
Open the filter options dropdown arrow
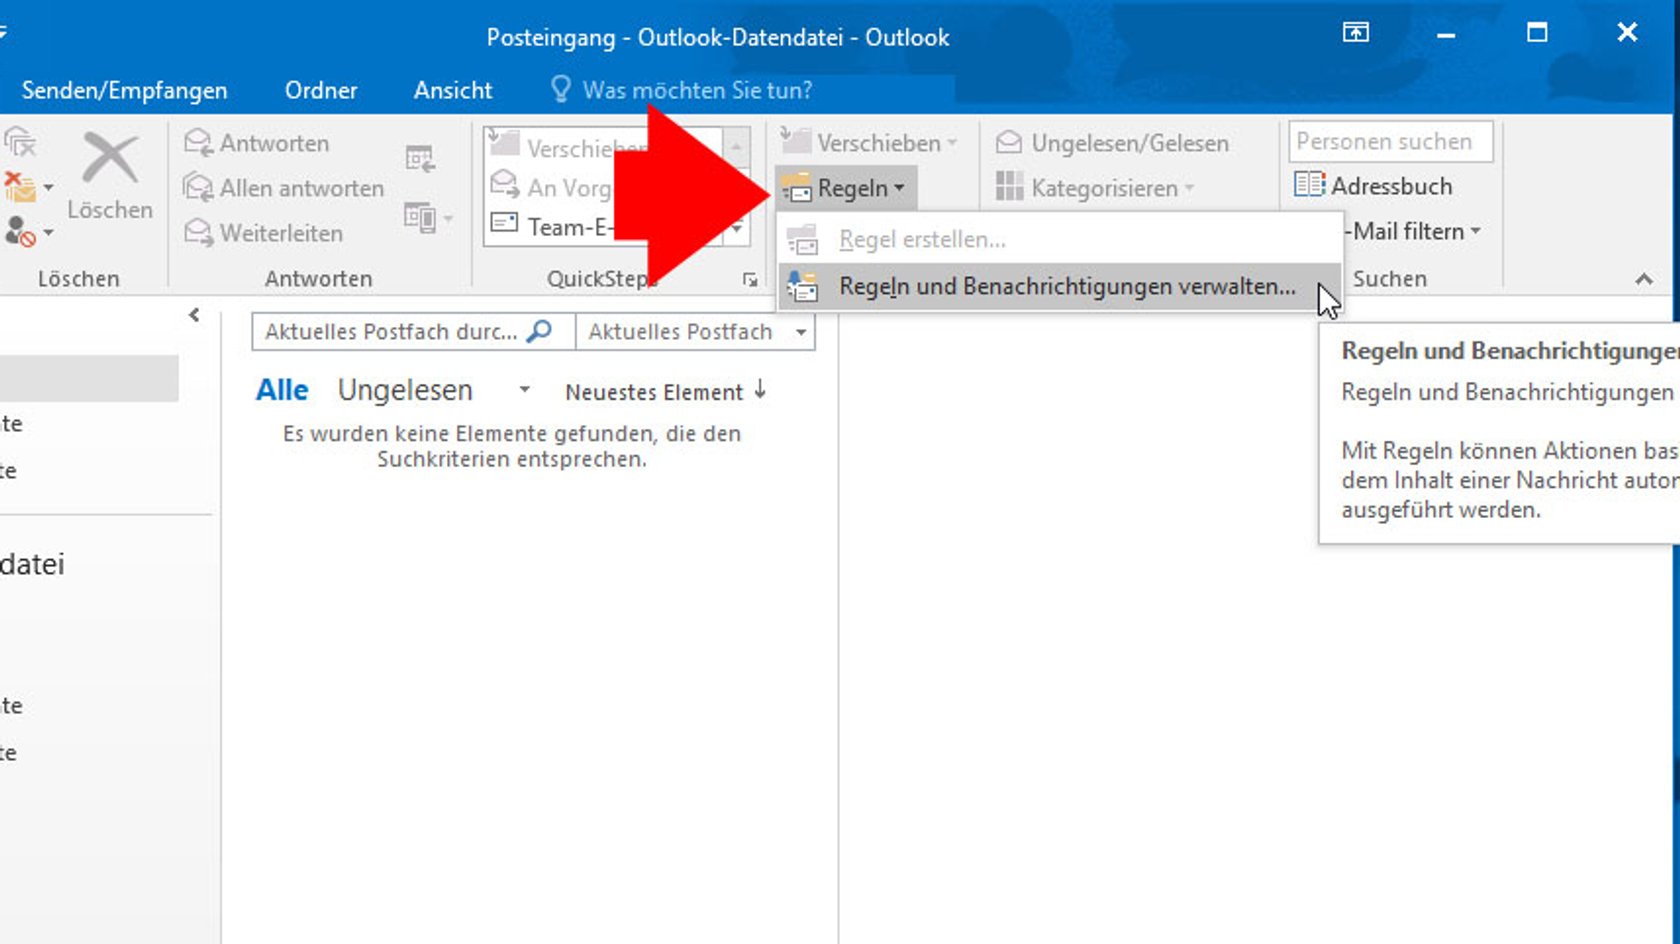524,390
